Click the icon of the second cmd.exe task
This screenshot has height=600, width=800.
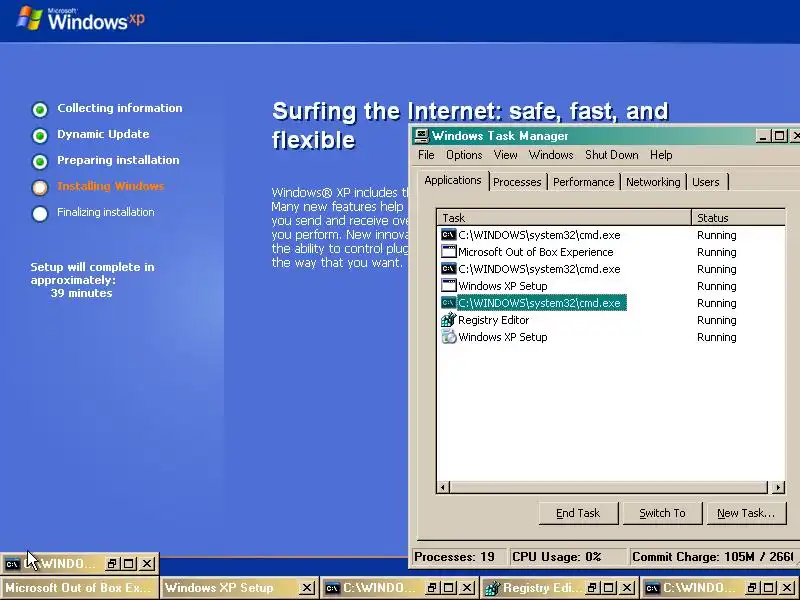[448, 269]
